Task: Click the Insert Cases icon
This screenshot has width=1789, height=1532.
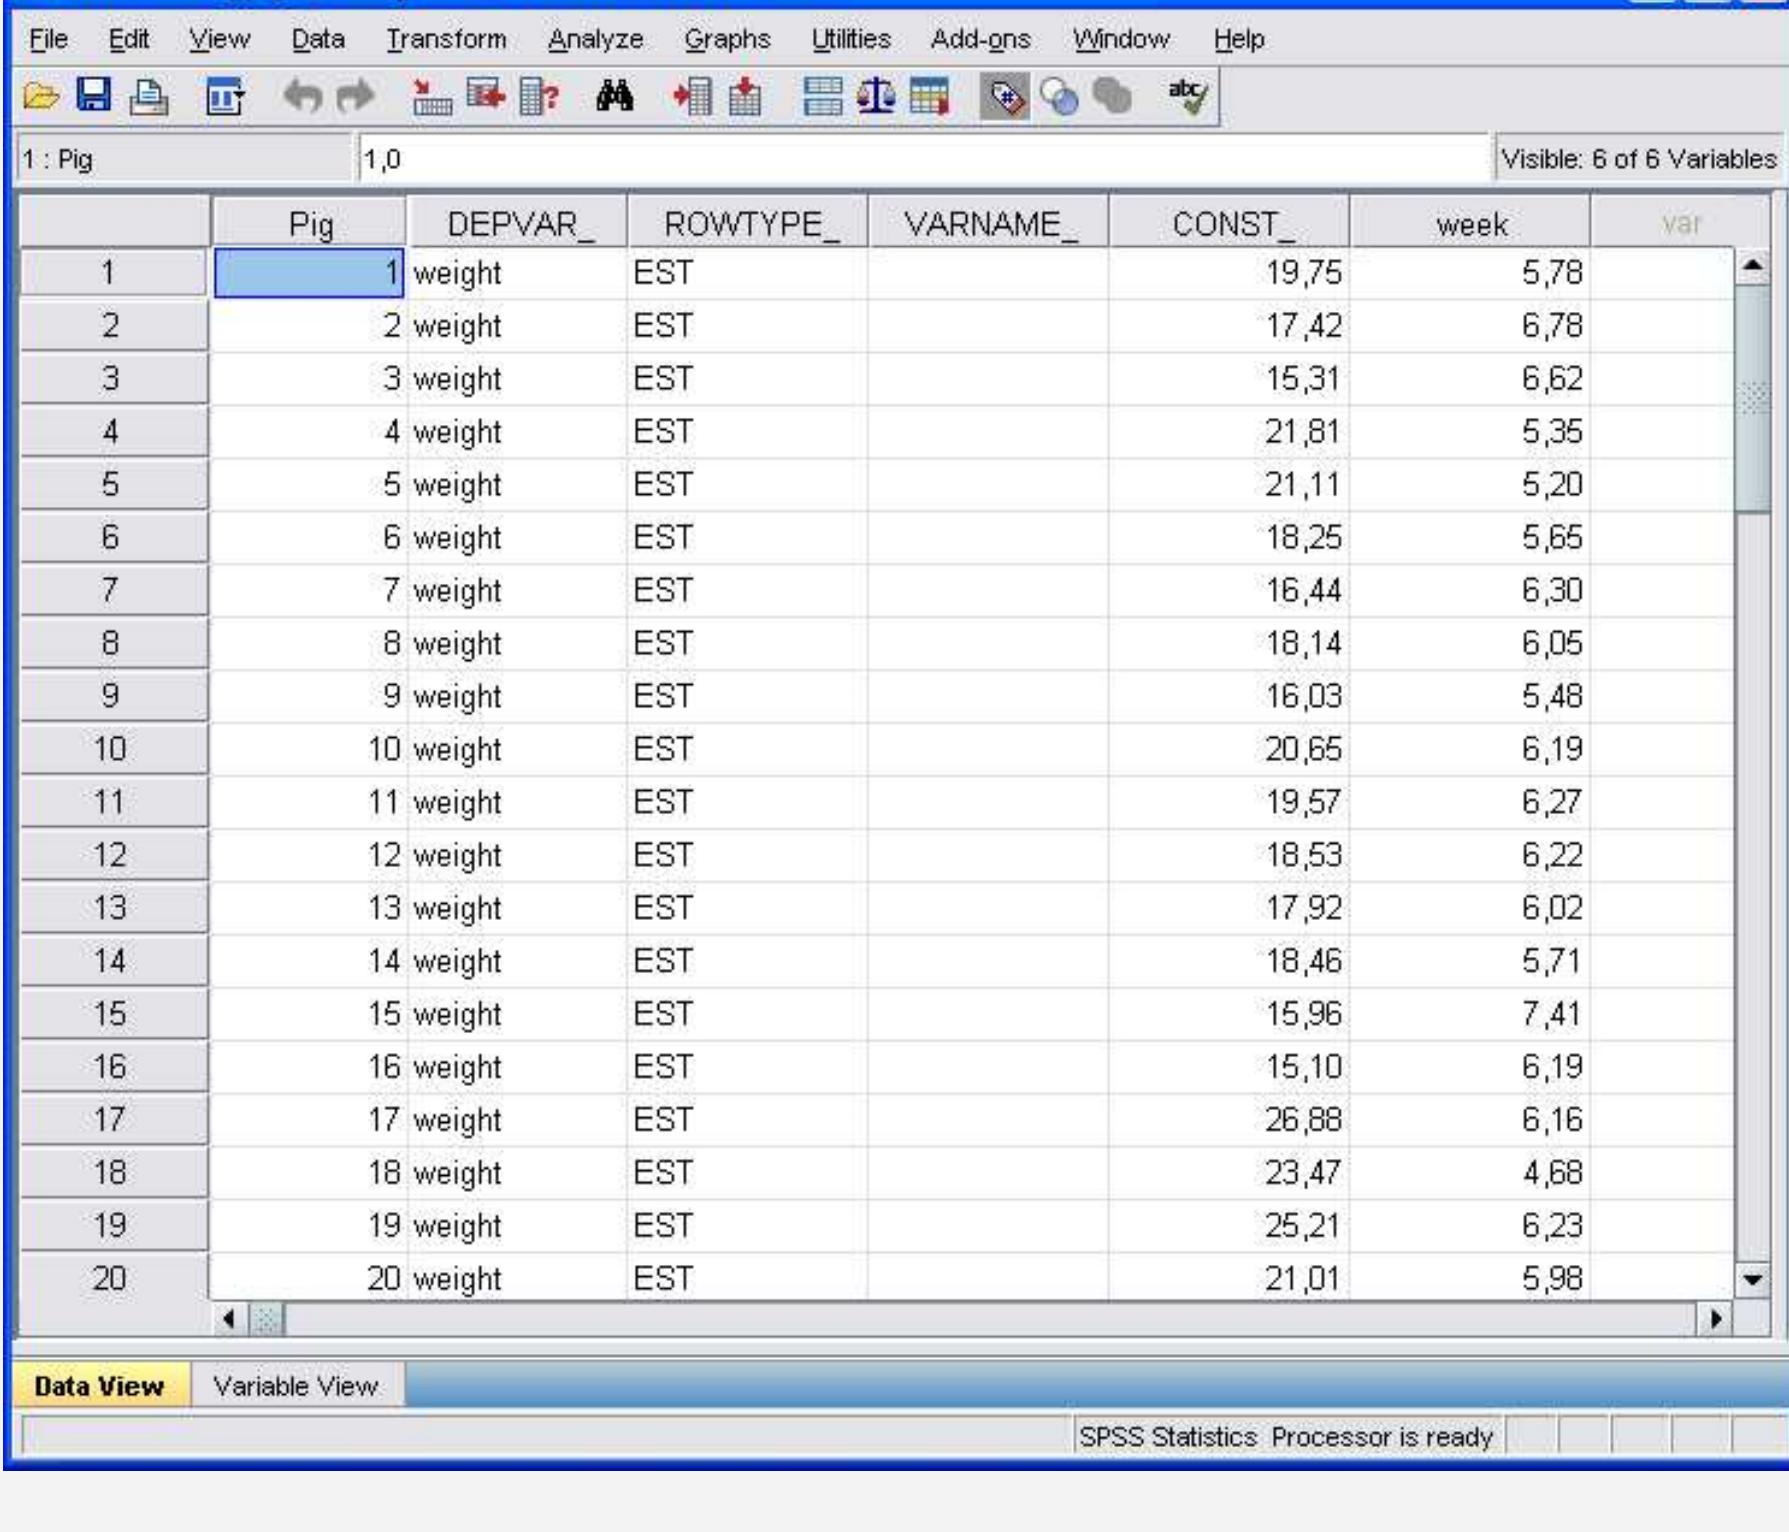Action: click(x=692, y=97)
